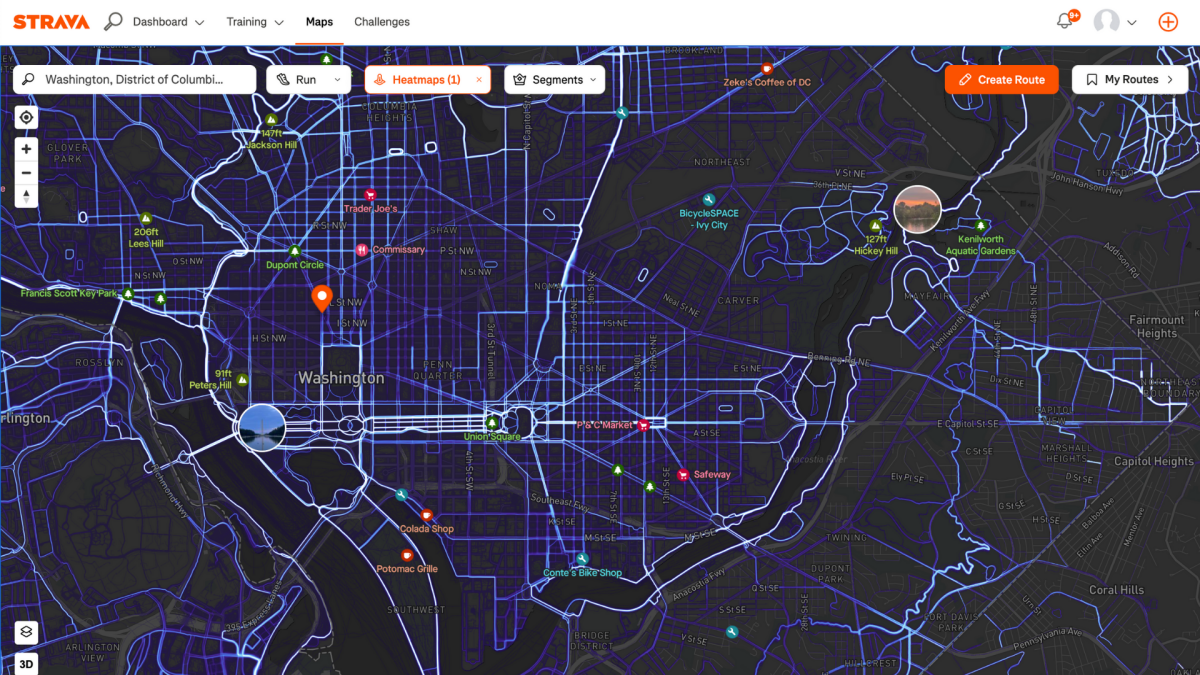The height and width of the screenshot is (675, 1200).
Task: Click the orange plus upload icon
Action: 1167,22
